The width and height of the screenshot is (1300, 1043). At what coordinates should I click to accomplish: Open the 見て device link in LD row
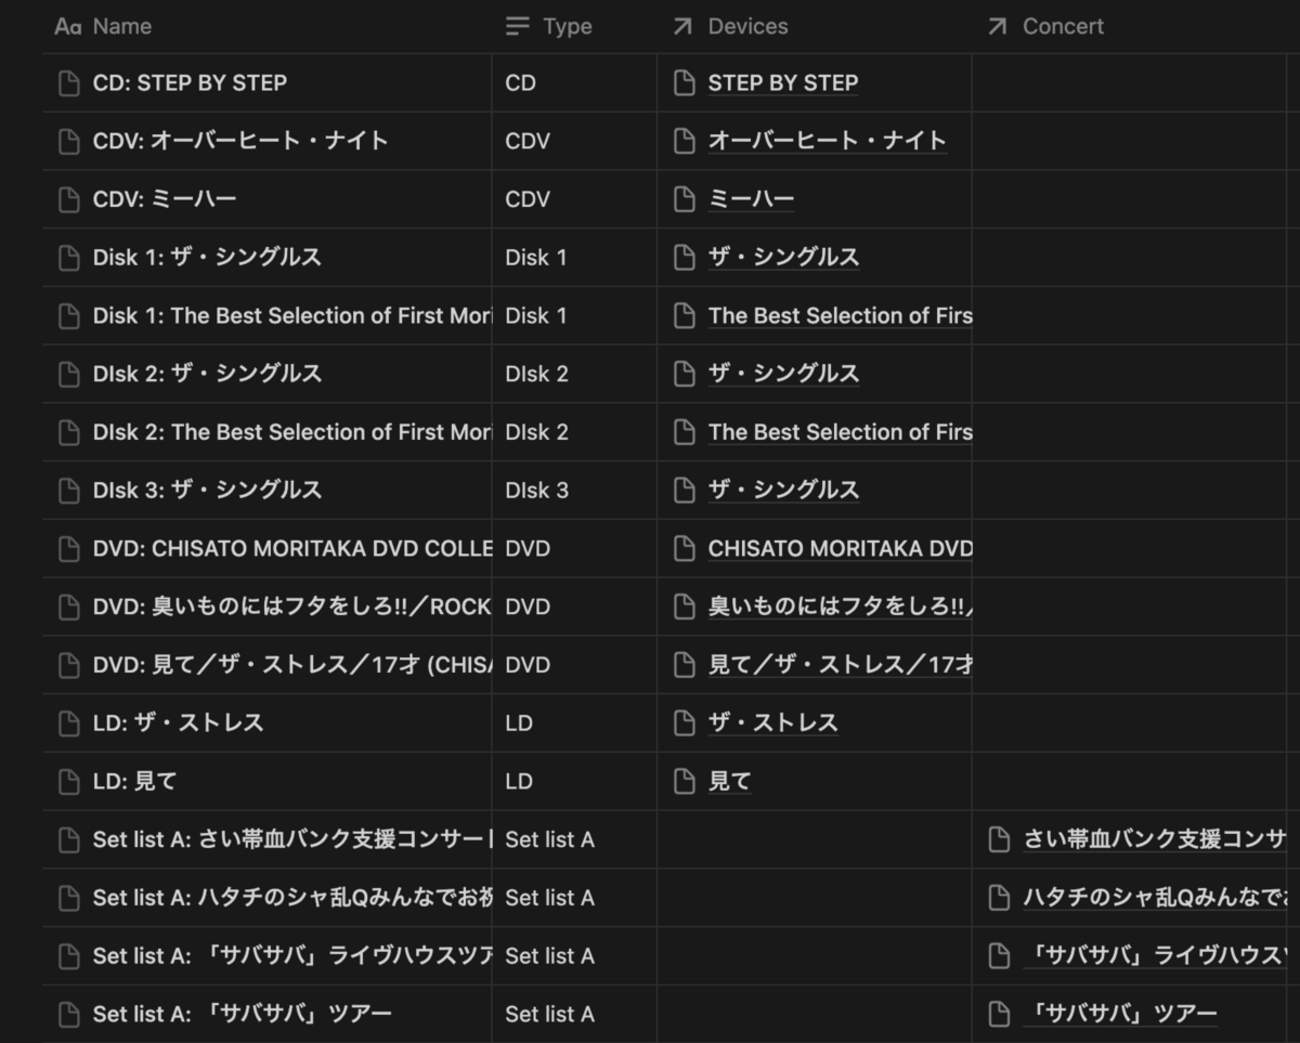click(x=729, y=781)
